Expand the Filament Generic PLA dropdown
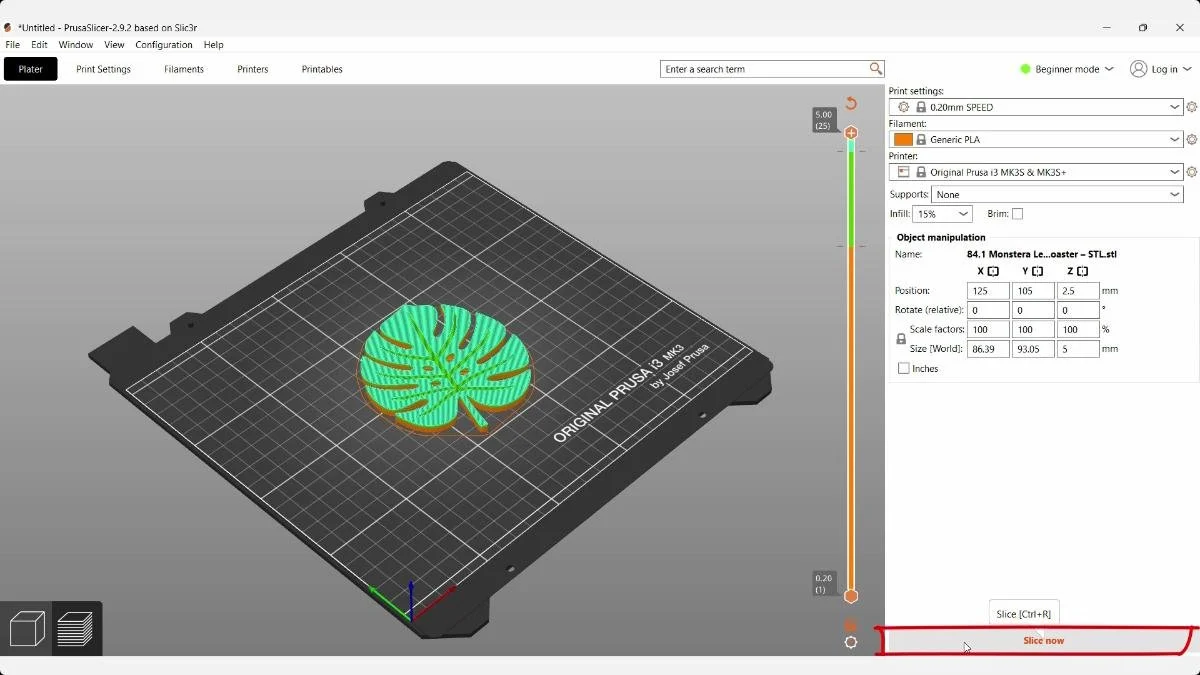 pyautogui.click(x=1036, y=140)
